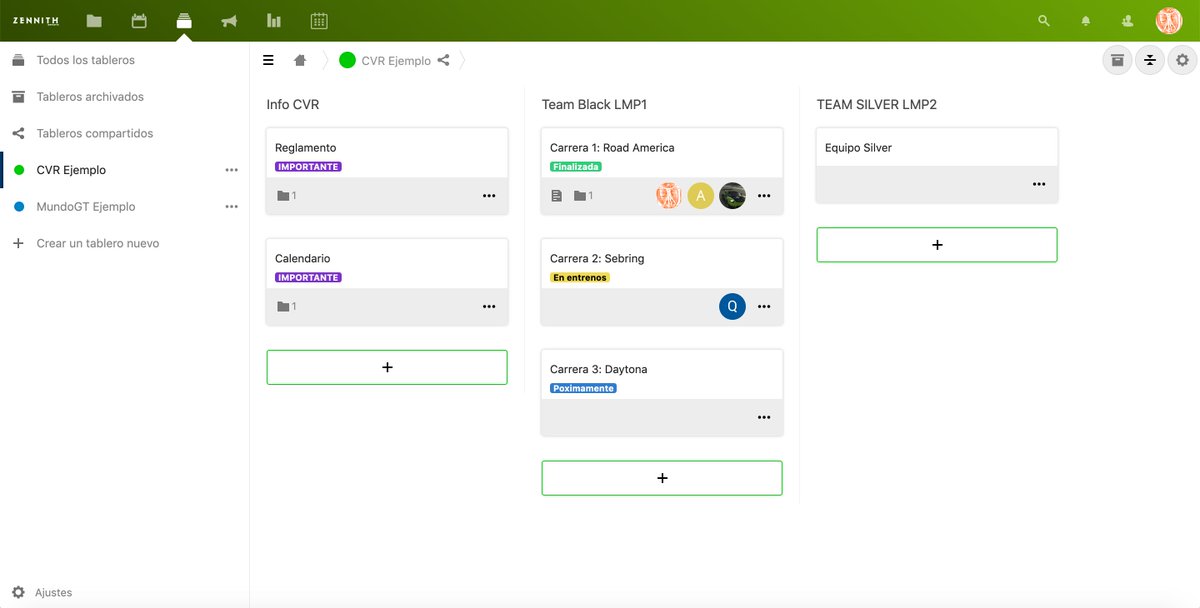This screenshot has width=1200, height=608.
Task: Open the three-dot menu for CVR Ejemplo board
Action: click(232, 170)
